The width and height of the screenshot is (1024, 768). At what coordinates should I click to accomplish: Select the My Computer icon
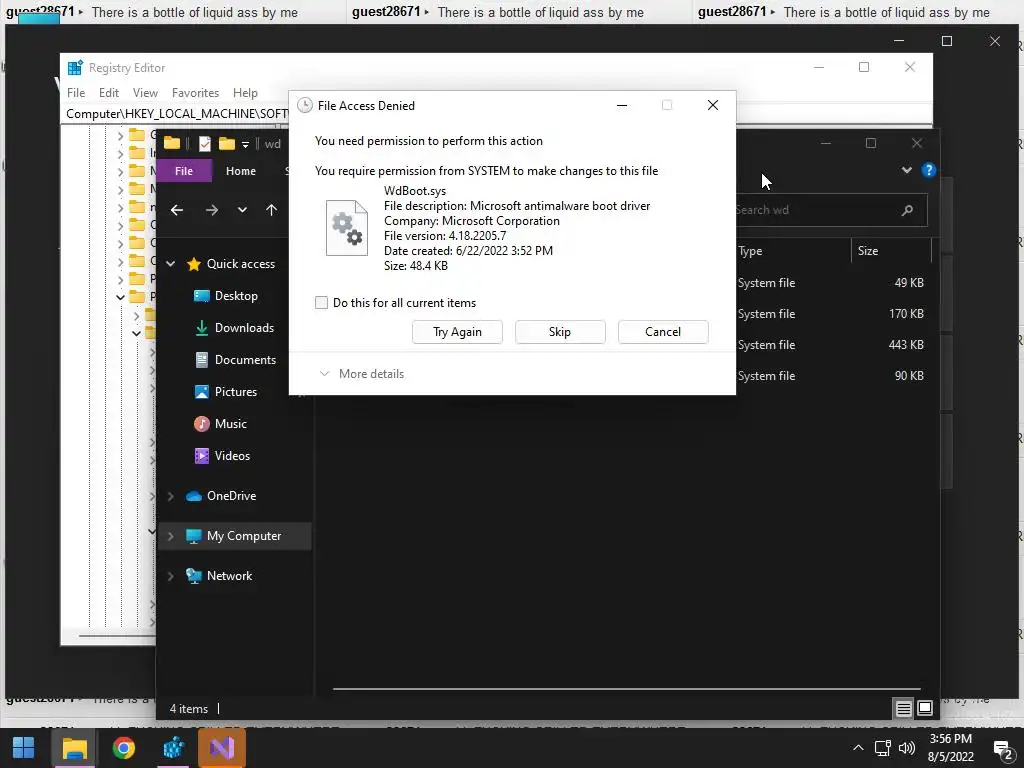point(193,536)
